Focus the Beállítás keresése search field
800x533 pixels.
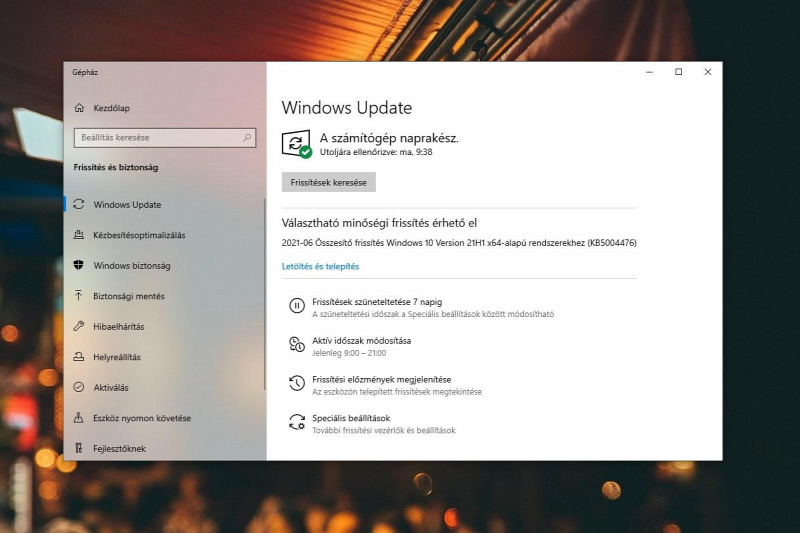tap(165, 138)
